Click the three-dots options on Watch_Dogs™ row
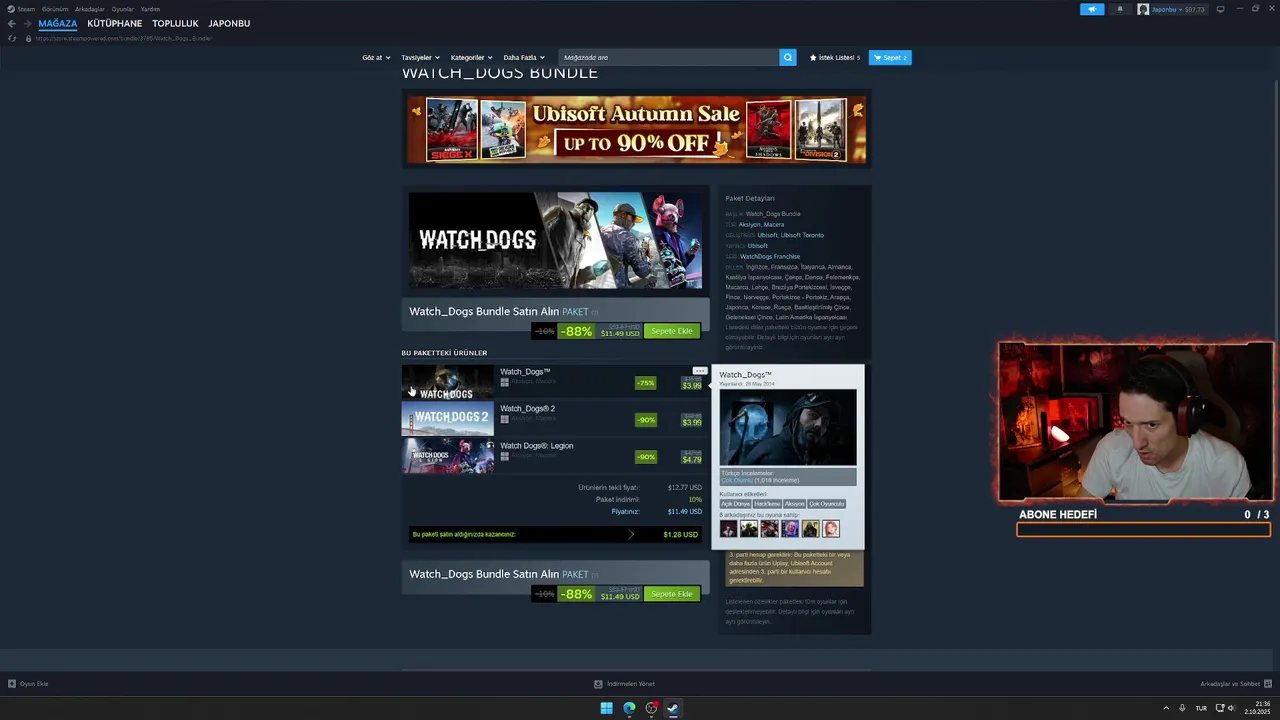 click(x=700, y=371)
